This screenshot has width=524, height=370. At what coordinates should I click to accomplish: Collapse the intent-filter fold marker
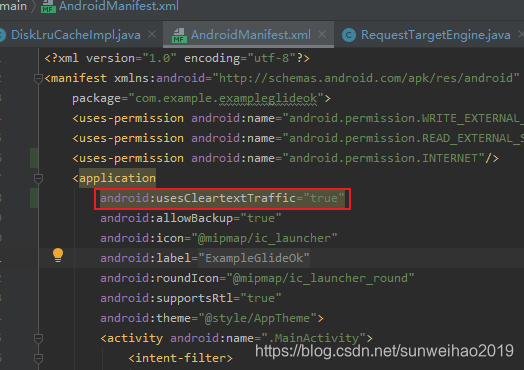[38, 359]
